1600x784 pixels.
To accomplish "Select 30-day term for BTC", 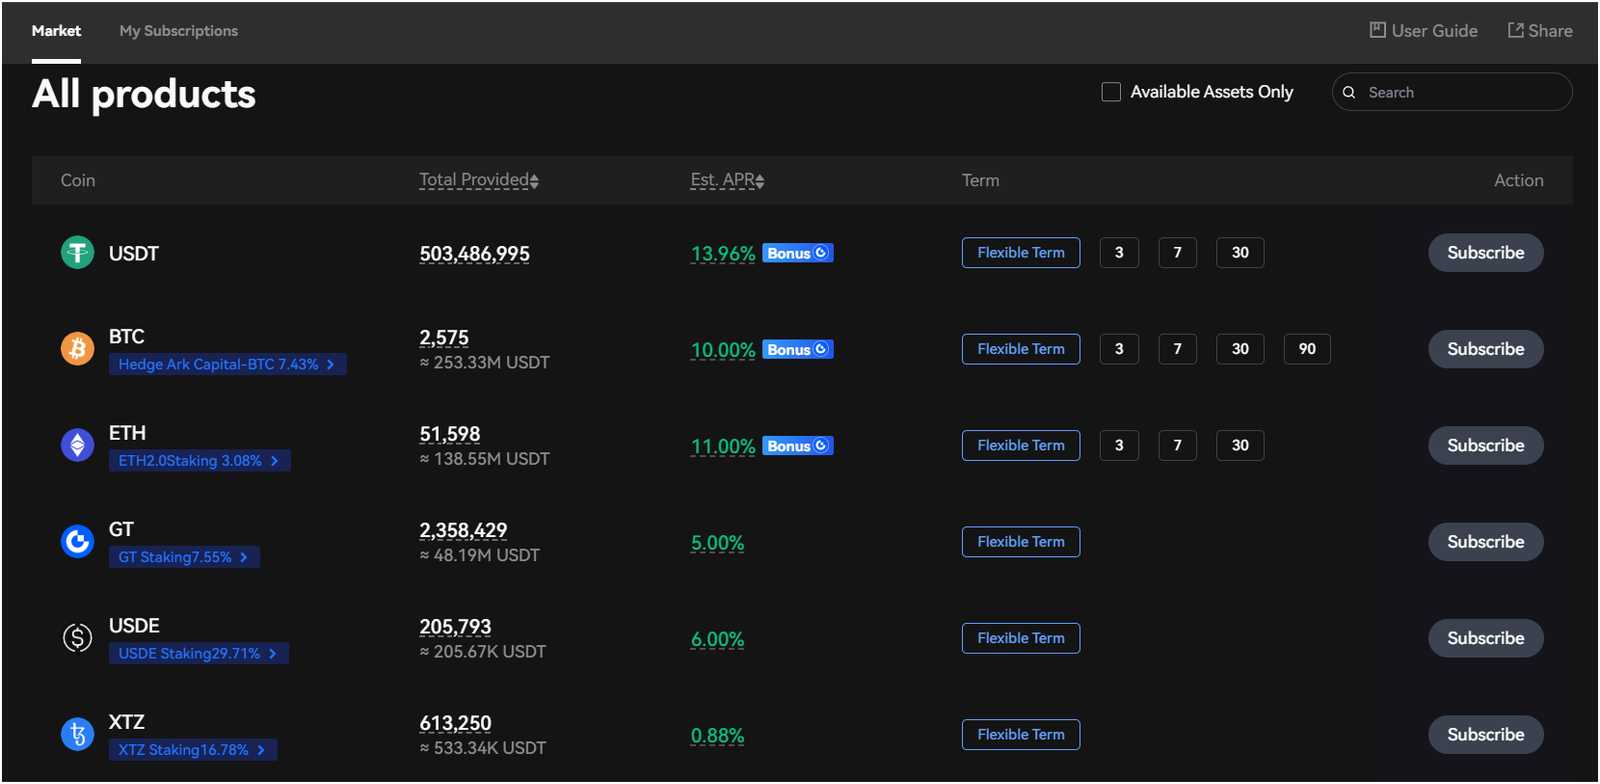I will [1240, 349].
